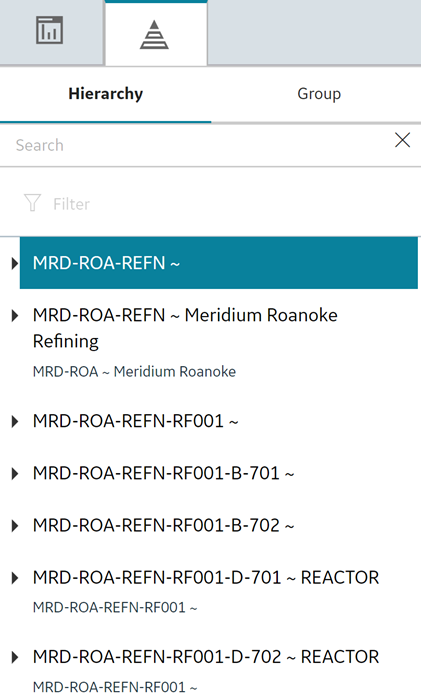Expand Meridium Roanoke Refining node arrow

click(x=15, y=316)
